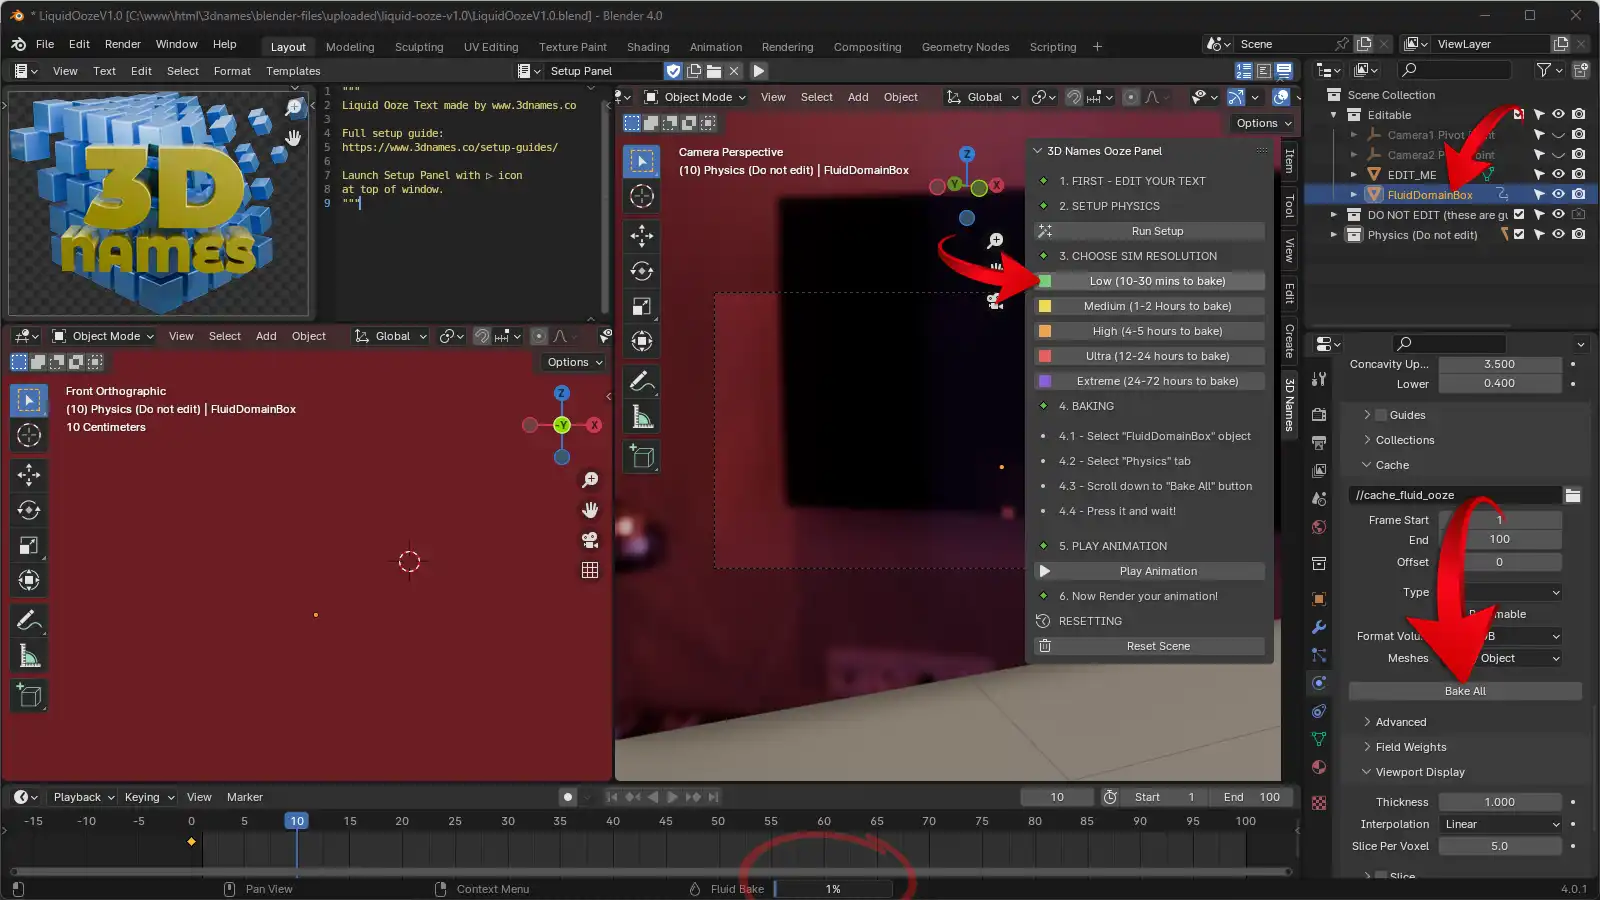The image size is (1600, 900).
Task: Open the Material properties tab icon
Action: click(1319, 767)
